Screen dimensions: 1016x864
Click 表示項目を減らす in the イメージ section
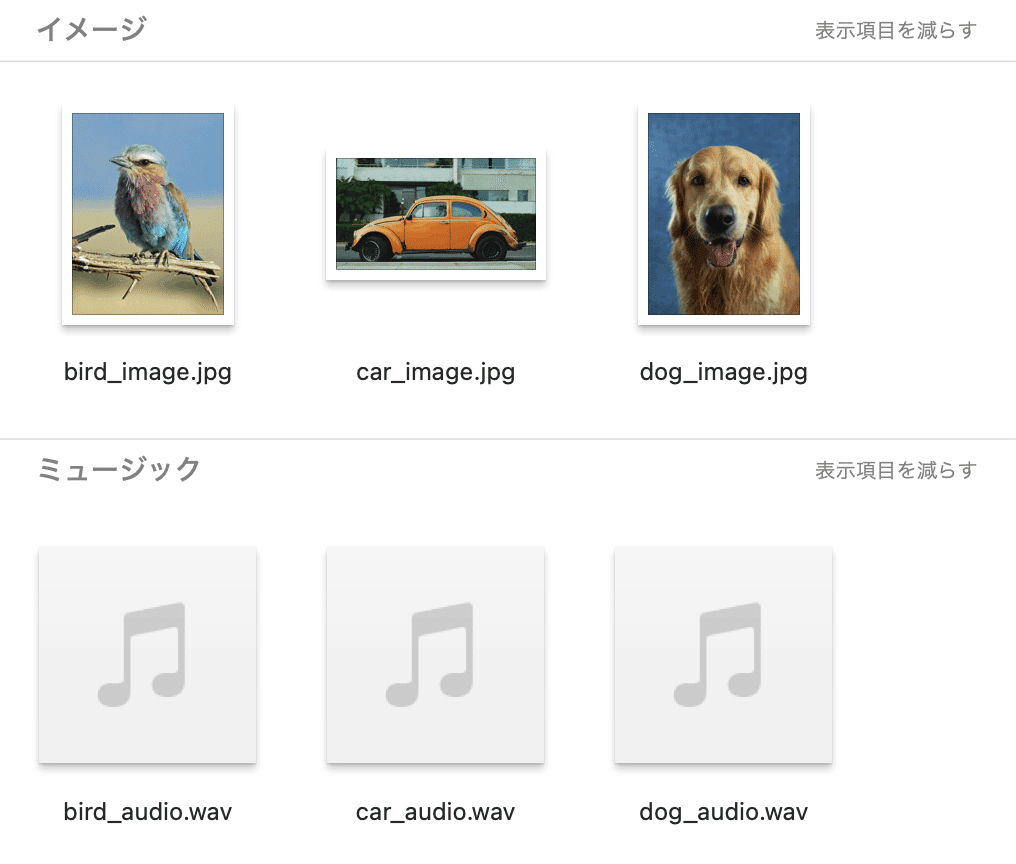click(895, 30)
